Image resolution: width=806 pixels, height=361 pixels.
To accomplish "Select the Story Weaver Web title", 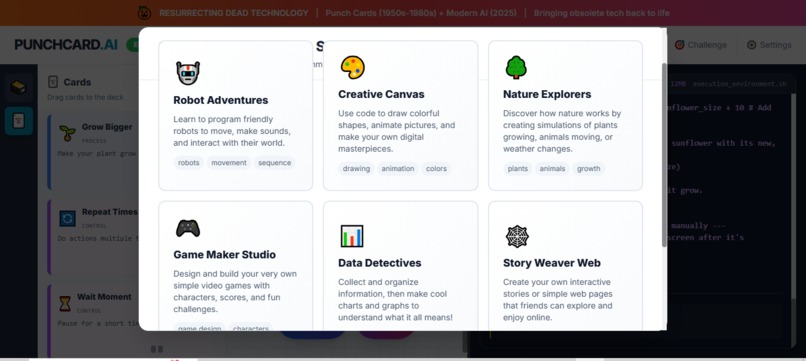I will click(x=552, y=263).
